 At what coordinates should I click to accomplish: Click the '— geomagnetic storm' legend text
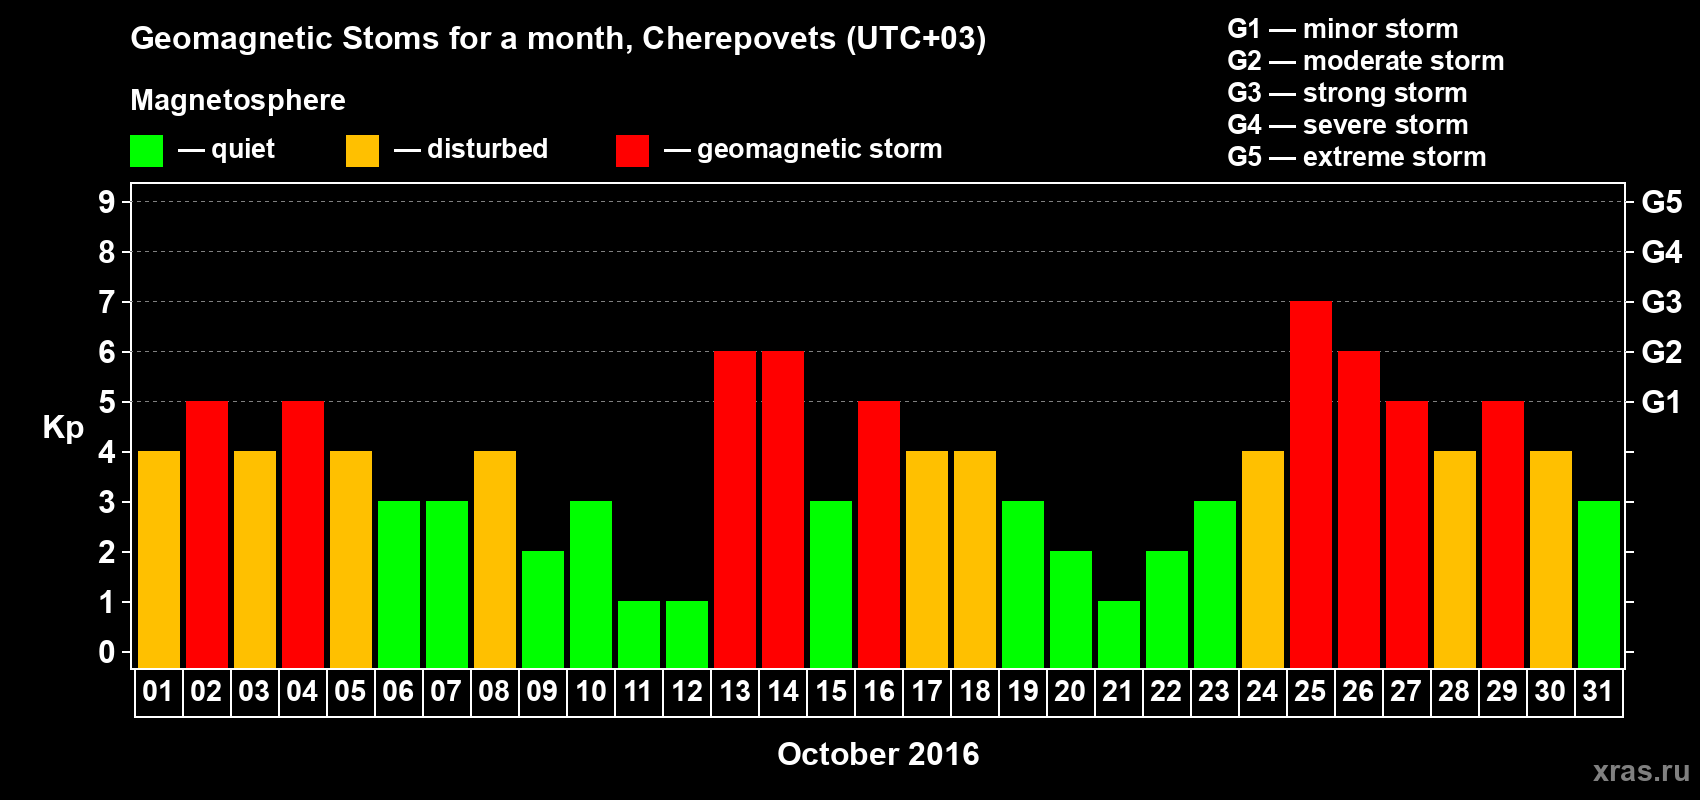pyautogui.click(x=803, y=149)
